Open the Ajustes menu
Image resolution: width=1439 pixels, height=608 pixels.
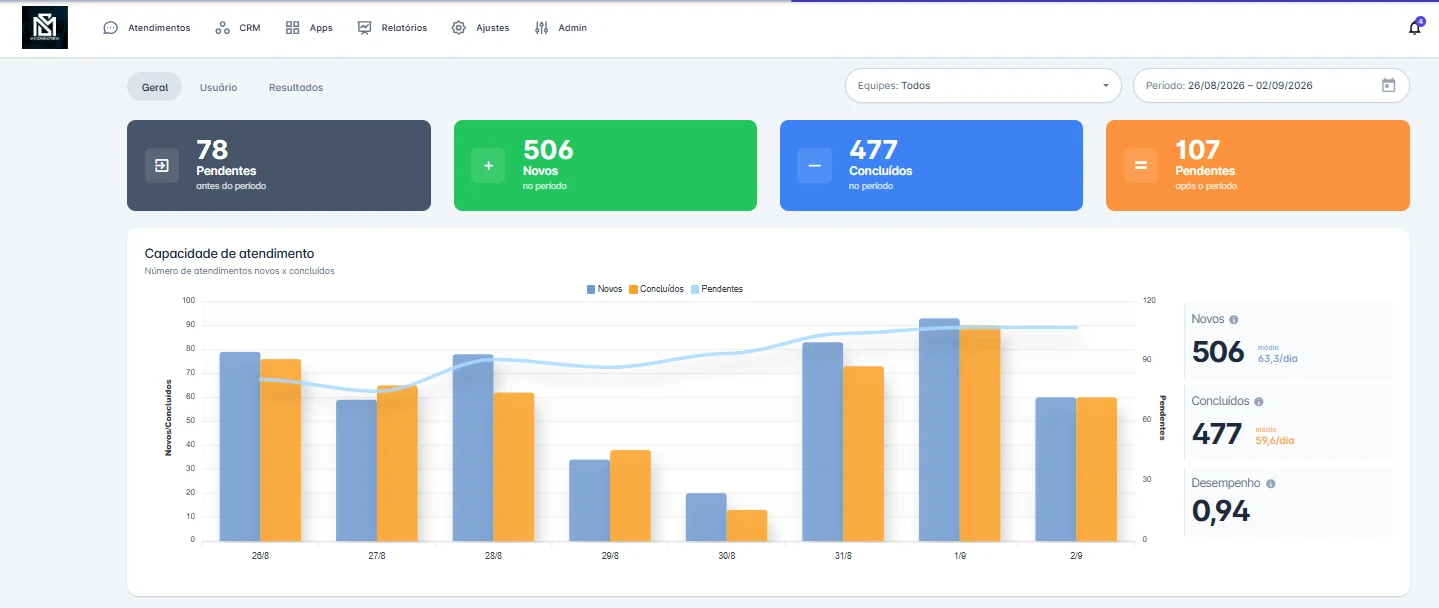pos(480,28)
